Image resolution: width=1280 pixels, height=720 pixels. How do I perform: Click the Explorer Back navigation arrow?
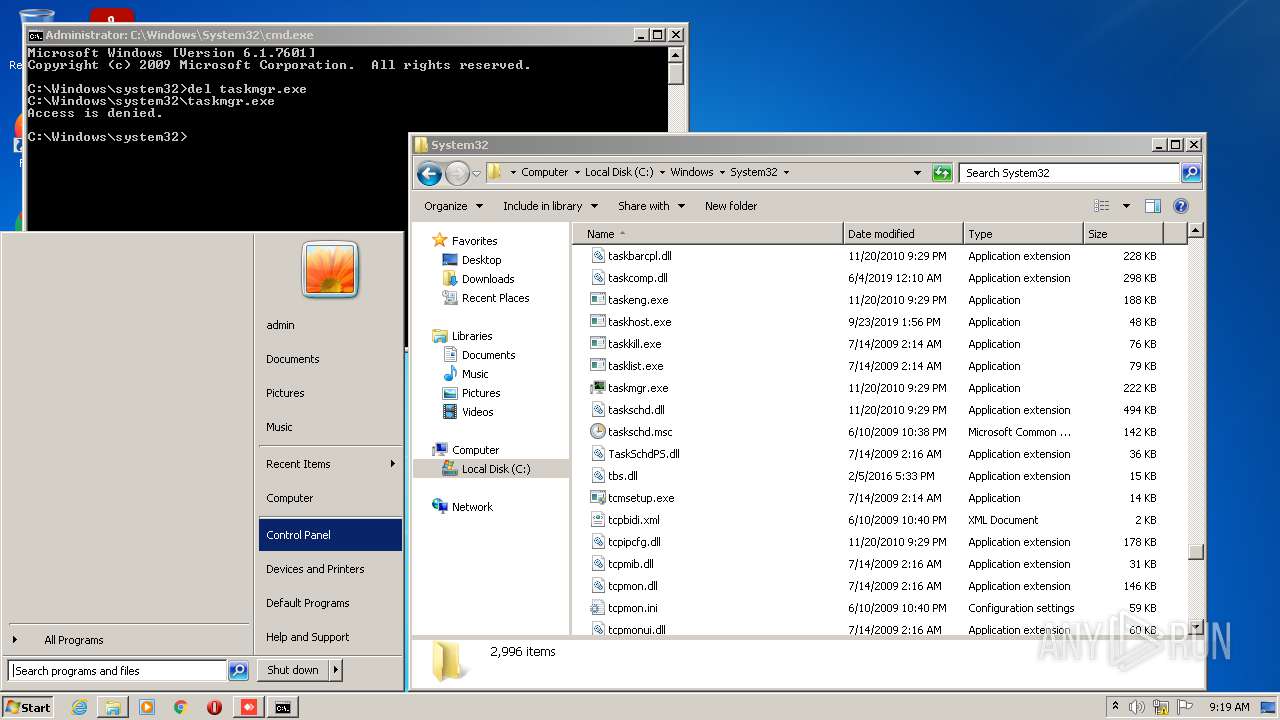[x=429, y=173]
